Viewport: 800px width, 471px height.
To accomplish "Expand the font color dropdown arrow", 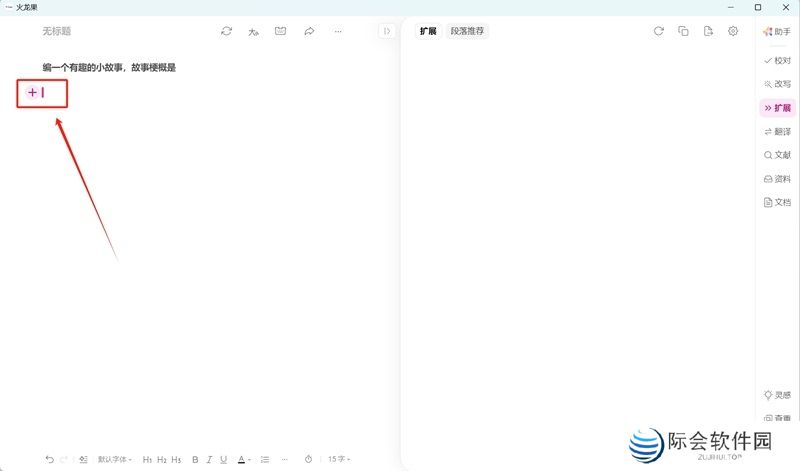I will click(x=250, y=460).
